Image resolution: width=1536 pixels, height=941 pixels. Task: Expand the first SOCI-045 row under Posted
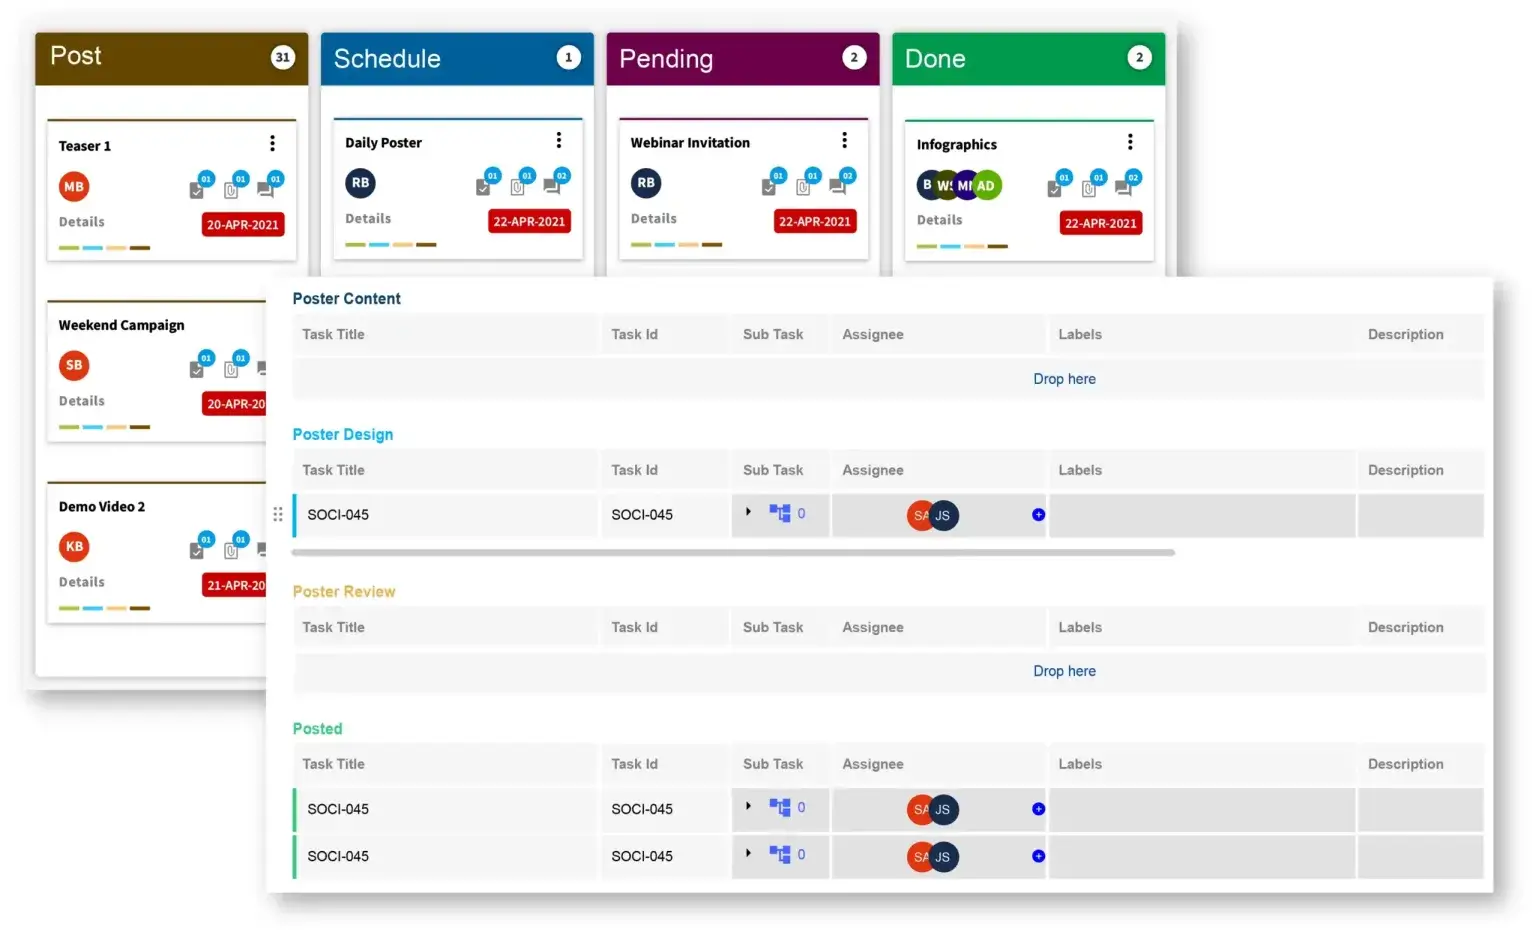[x=748, y=807]
